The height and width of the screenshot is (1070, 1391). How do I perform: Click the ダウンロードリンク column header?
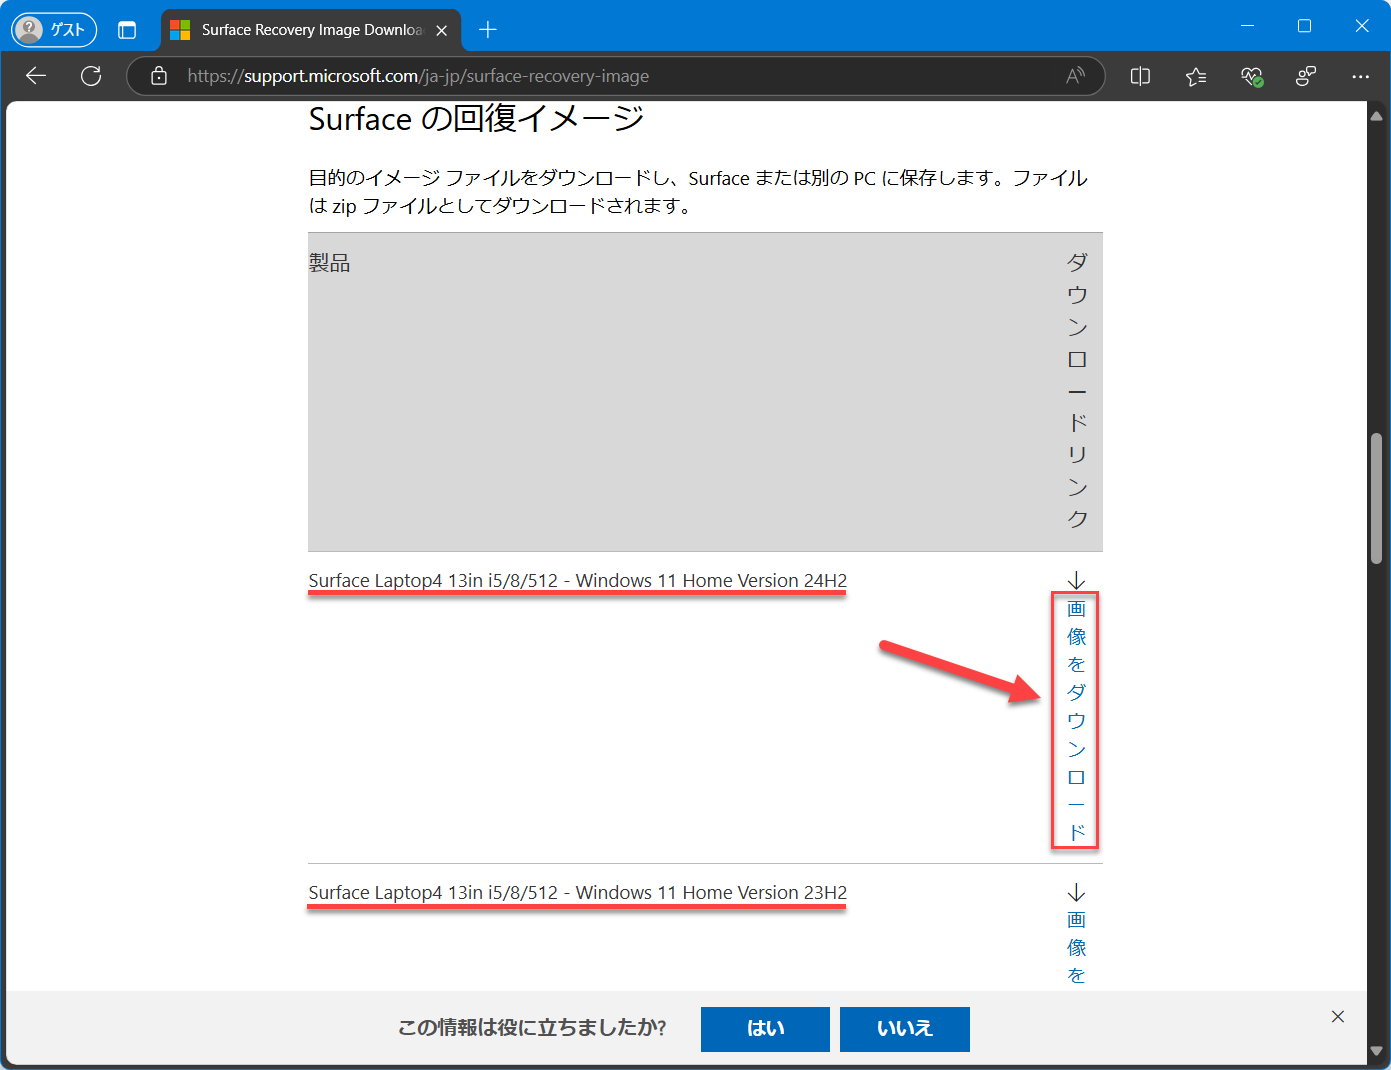click(1077, 390)
